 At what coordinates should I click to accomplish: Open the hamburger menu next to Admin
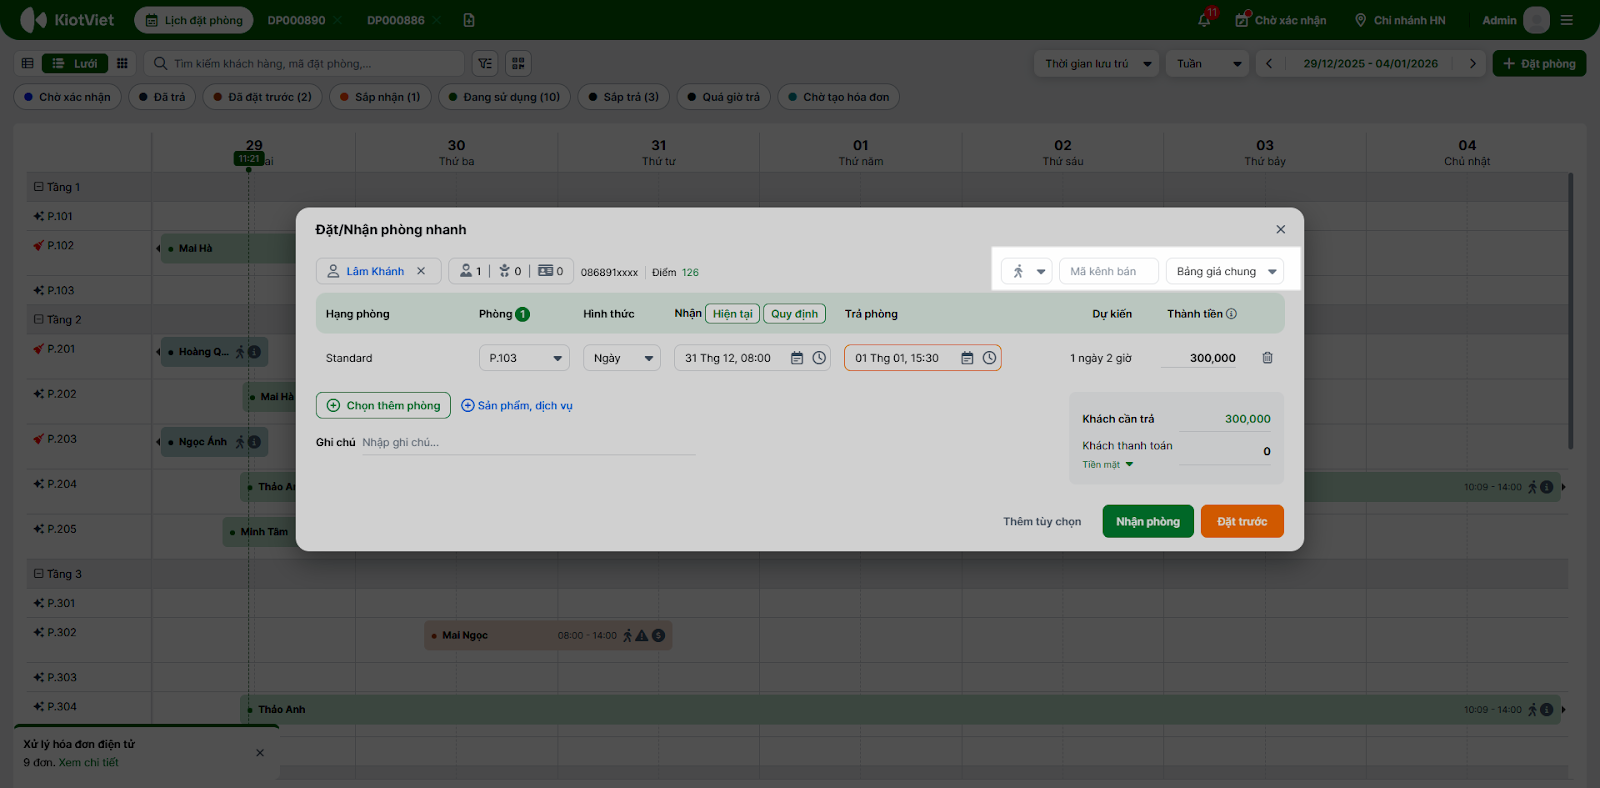(x=1567, y=20)
